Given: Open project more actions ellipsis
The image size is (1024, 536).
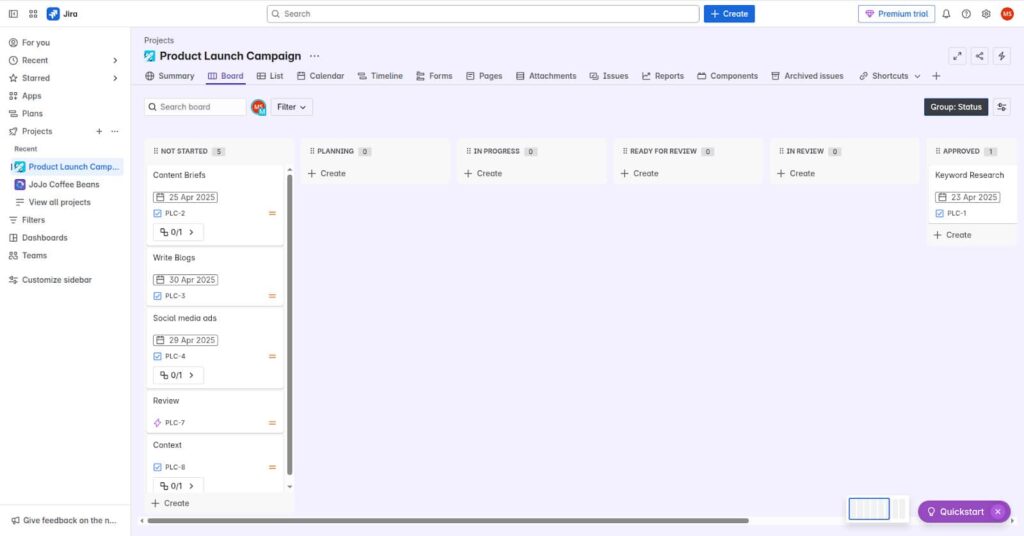Looking at the screenshot, I should click(x=315, y=56).
